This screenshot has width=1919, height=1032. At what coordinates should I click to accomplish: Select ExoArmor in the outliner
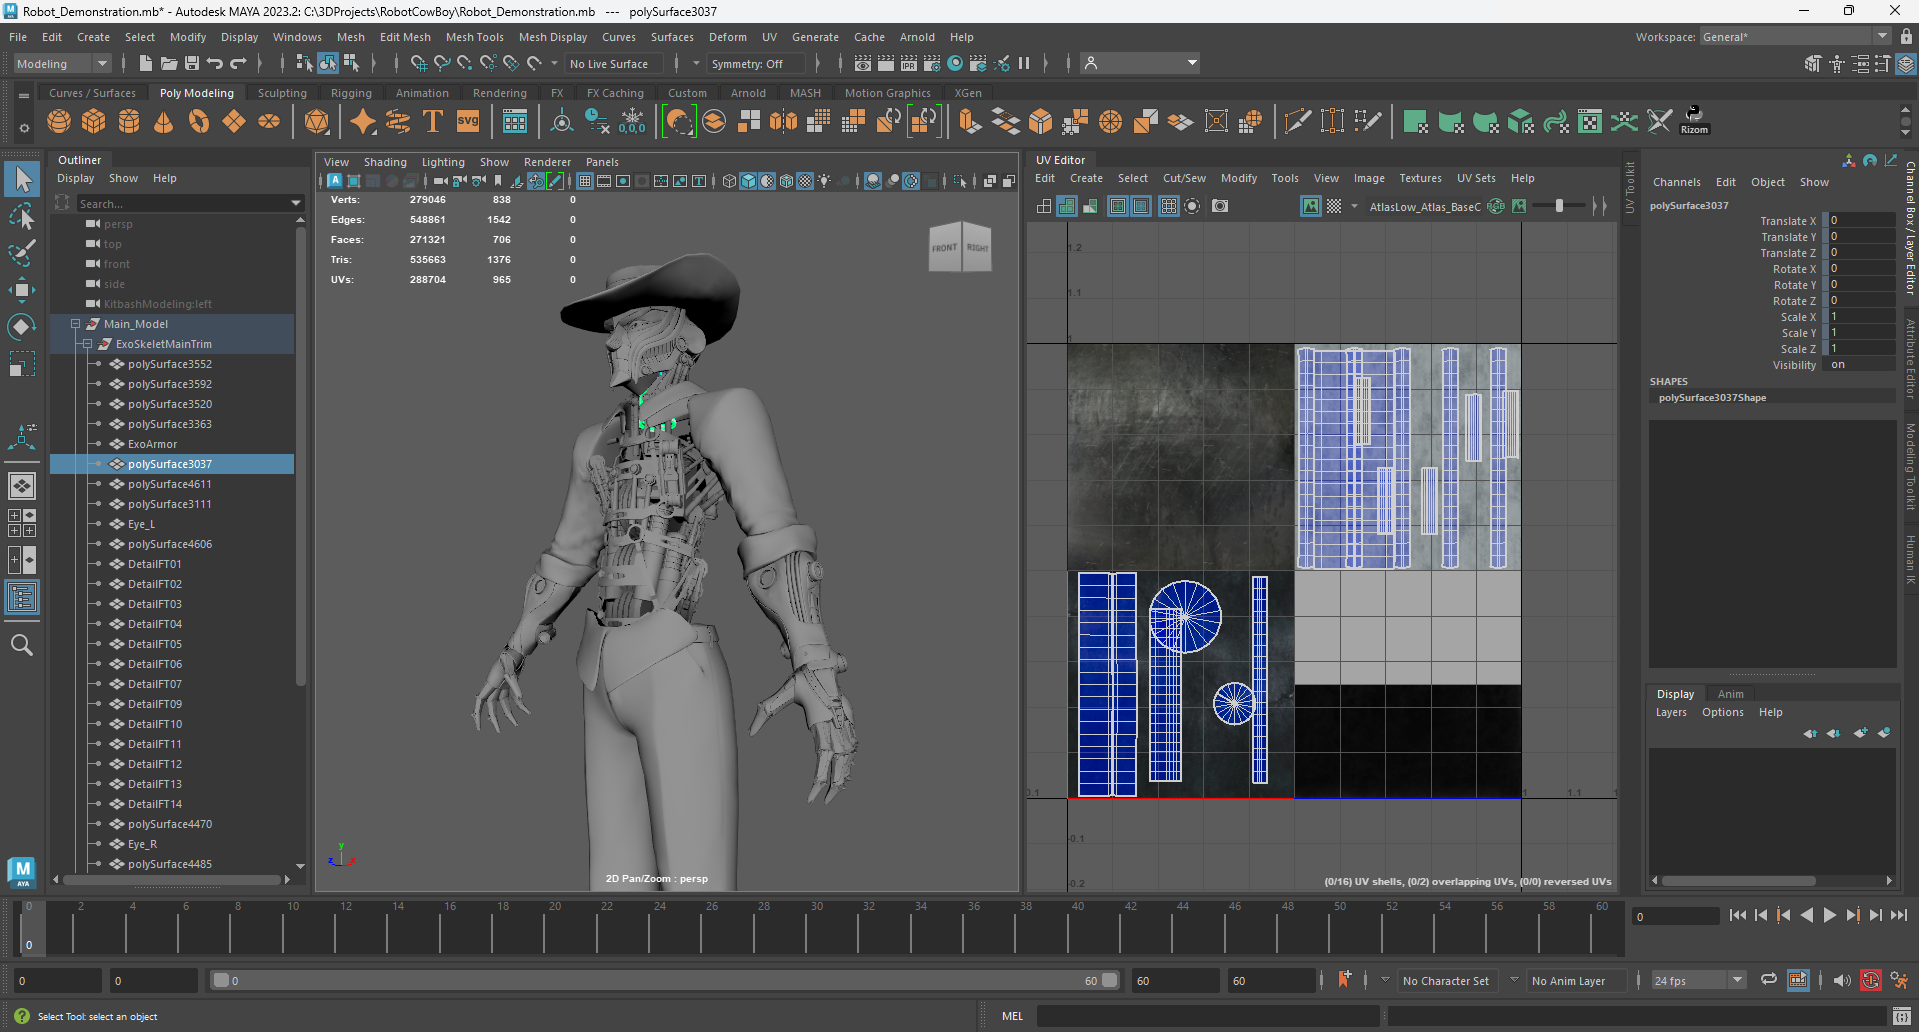coord(152,444)
